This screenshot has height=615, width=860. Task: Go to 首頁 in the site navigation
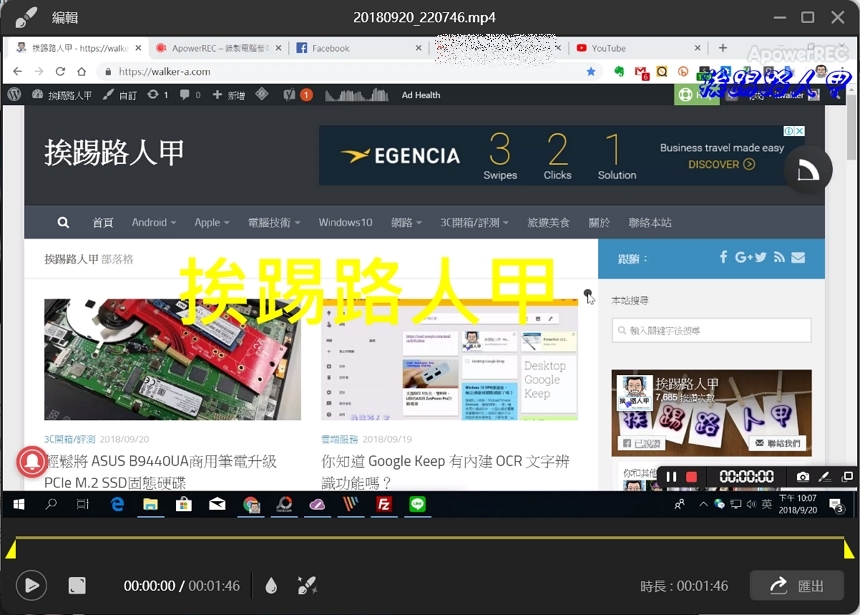coord(103,222)
